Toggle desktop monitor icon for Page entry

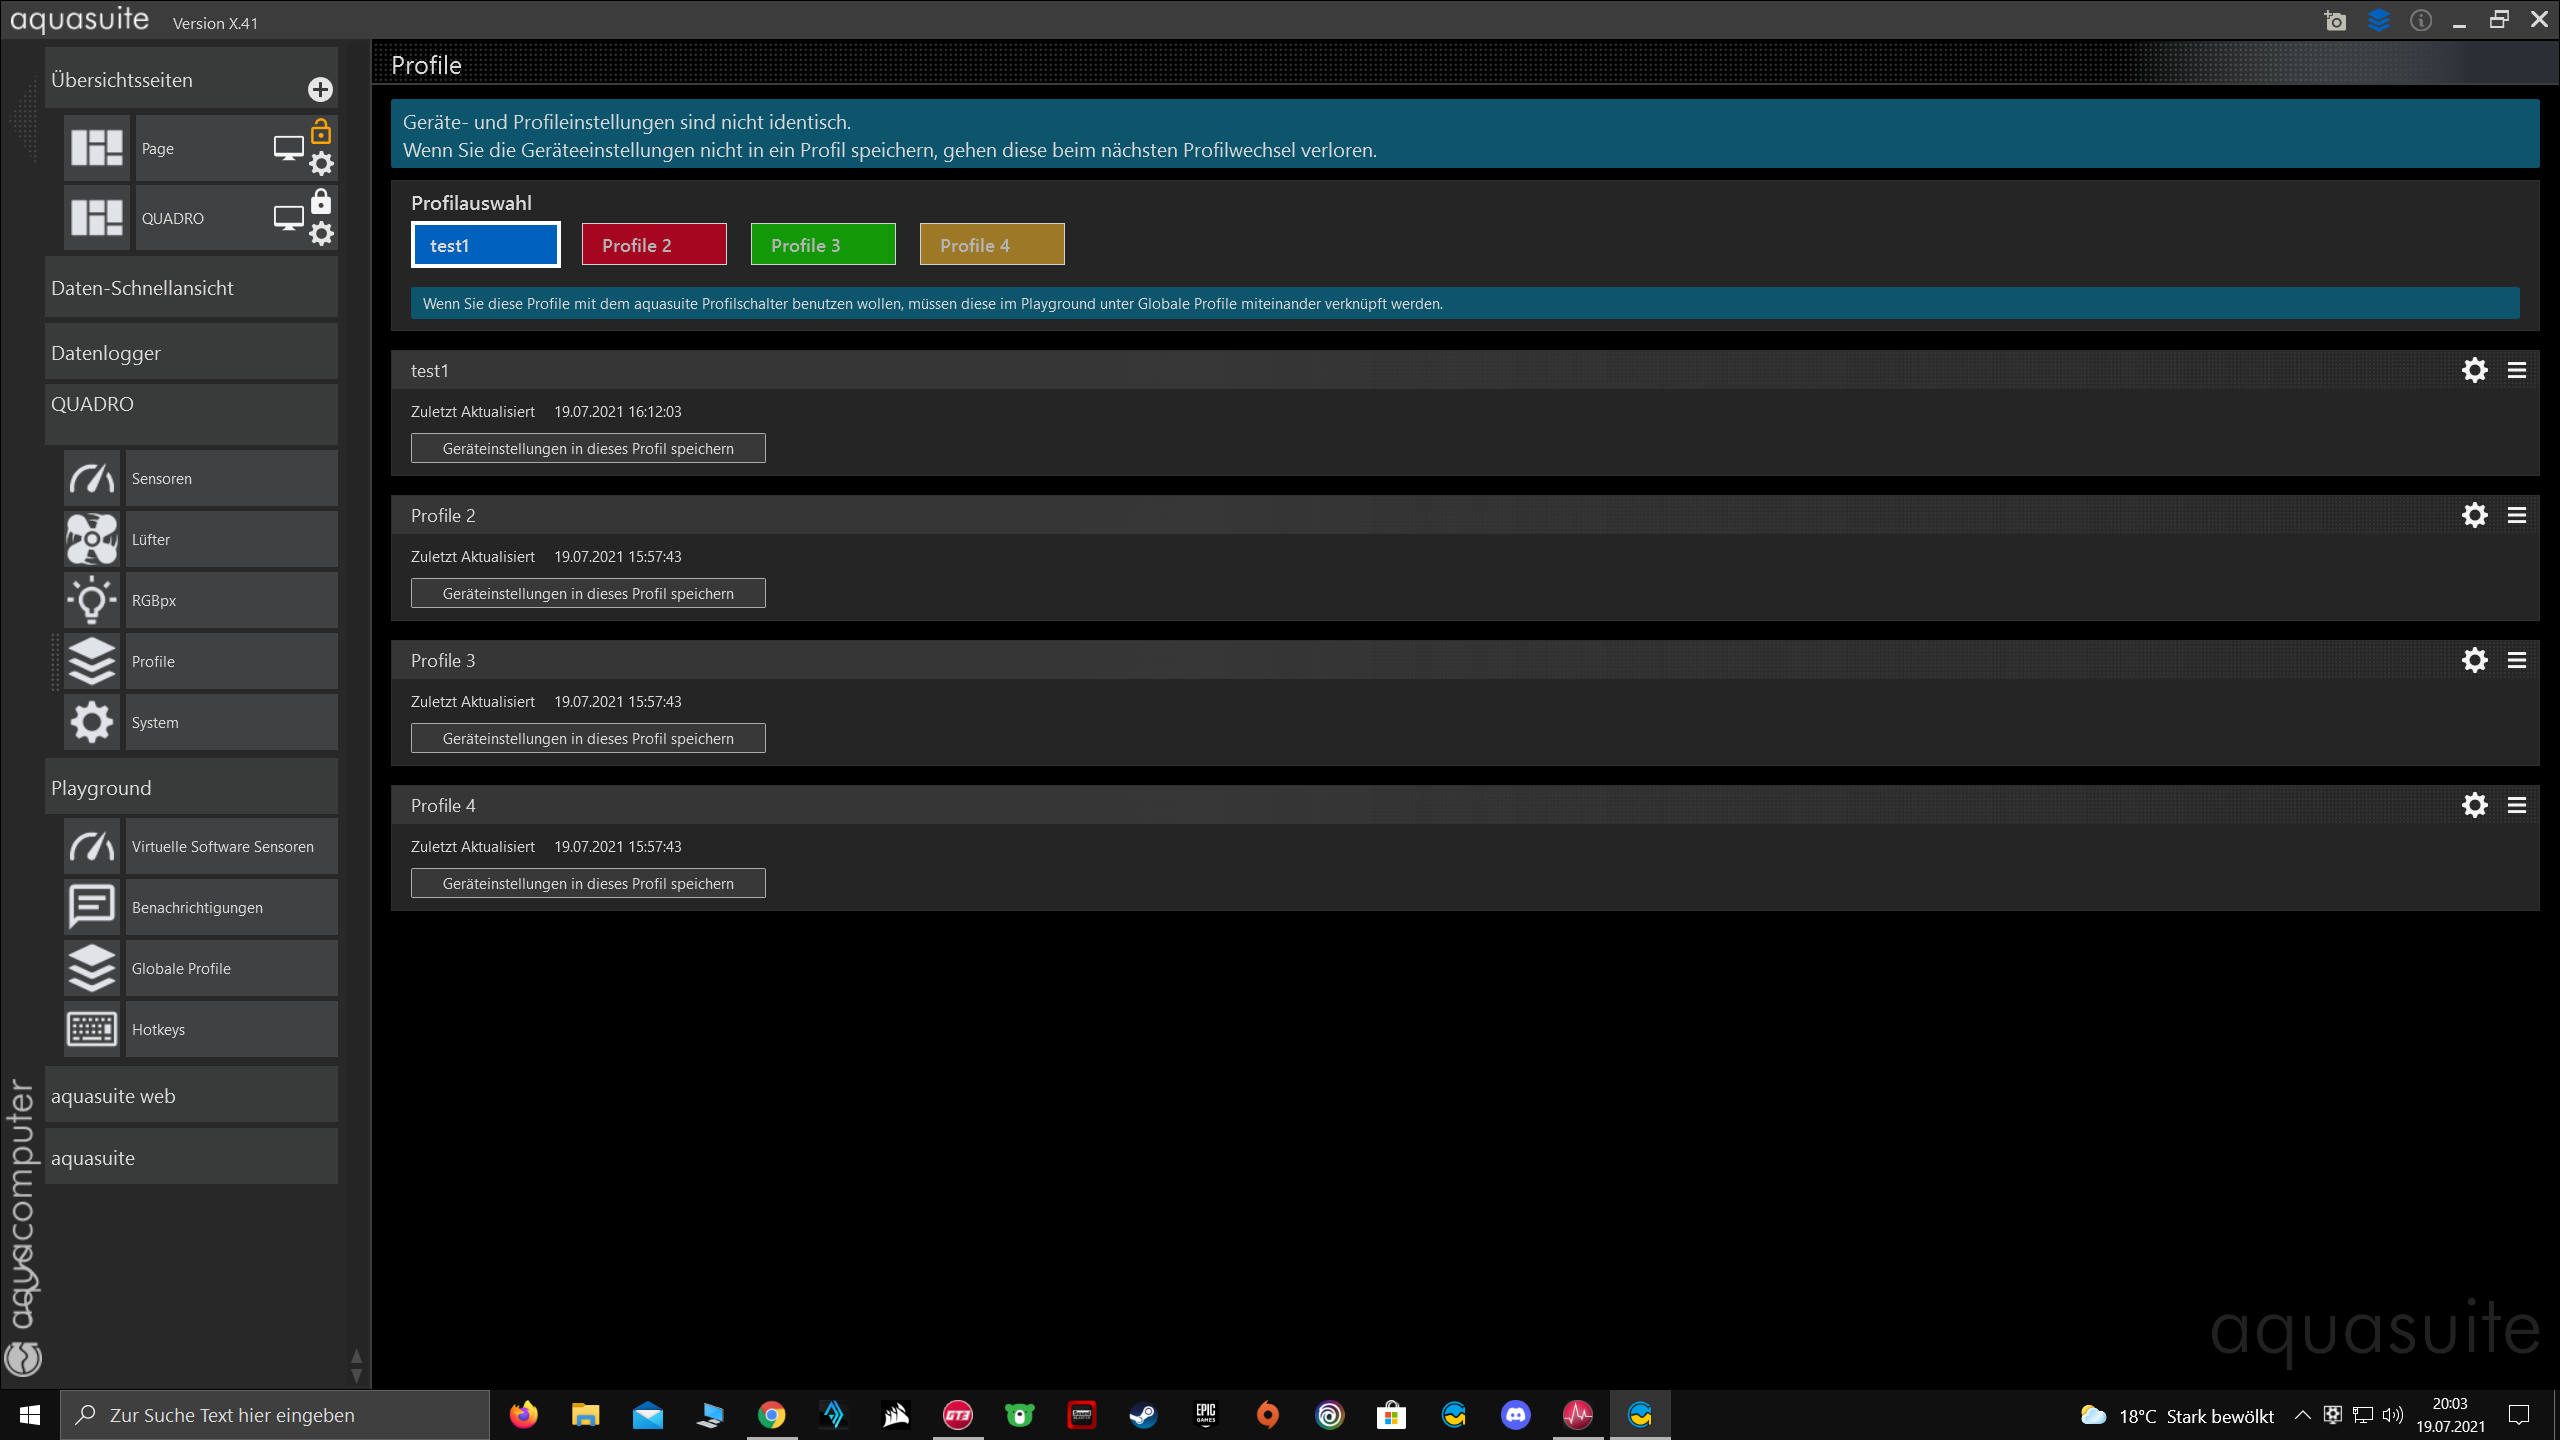pyautogui.click(x=288, y=148)
